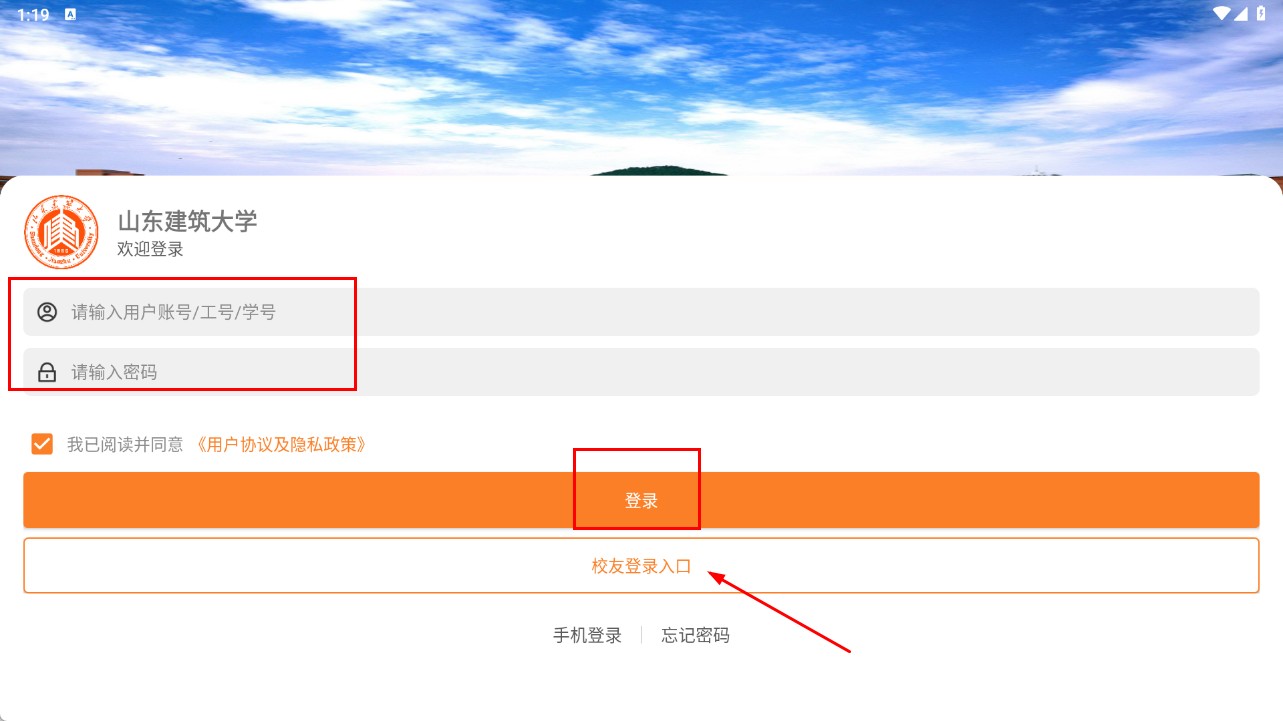Tap the 我已阅读并同意 label text
Image resolution: width=1283 pixels, height=721 pixels.
(125, 445)
